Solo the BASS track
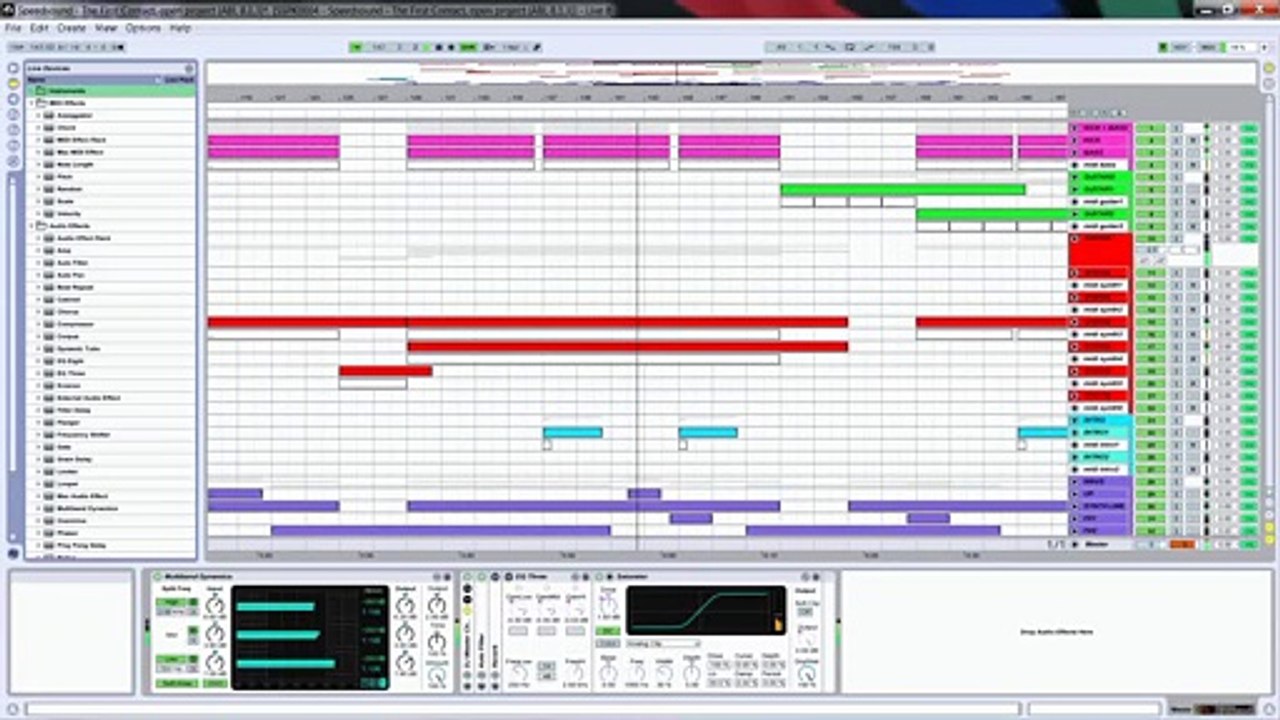Image resolution: width=1280 pixels, height=720 pixels. coord(1176,152)
